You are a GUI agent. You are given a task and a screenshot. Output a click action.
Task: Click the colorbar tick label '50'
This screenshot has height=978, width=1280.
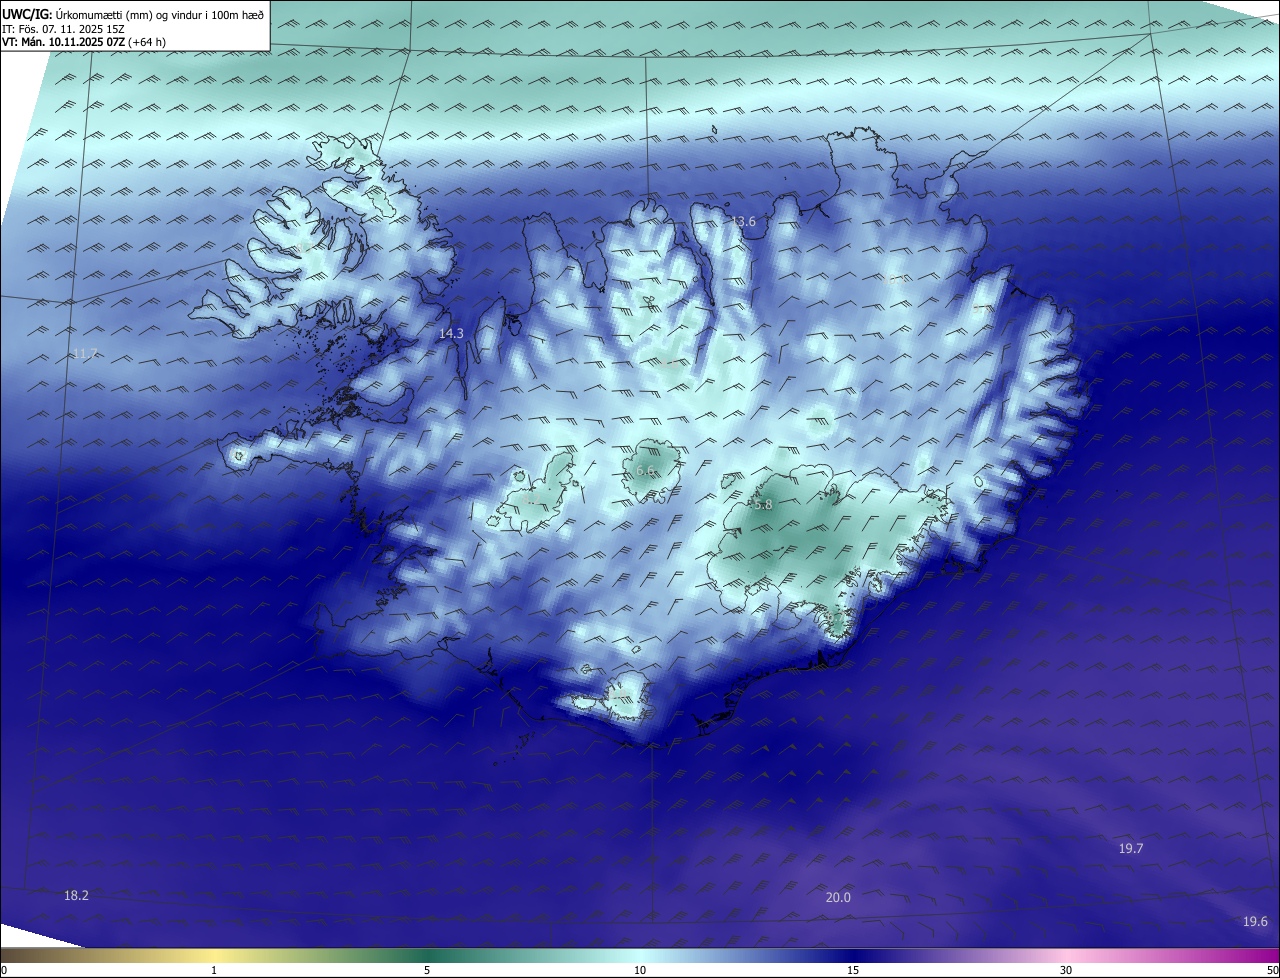(x=1272, y=970)
